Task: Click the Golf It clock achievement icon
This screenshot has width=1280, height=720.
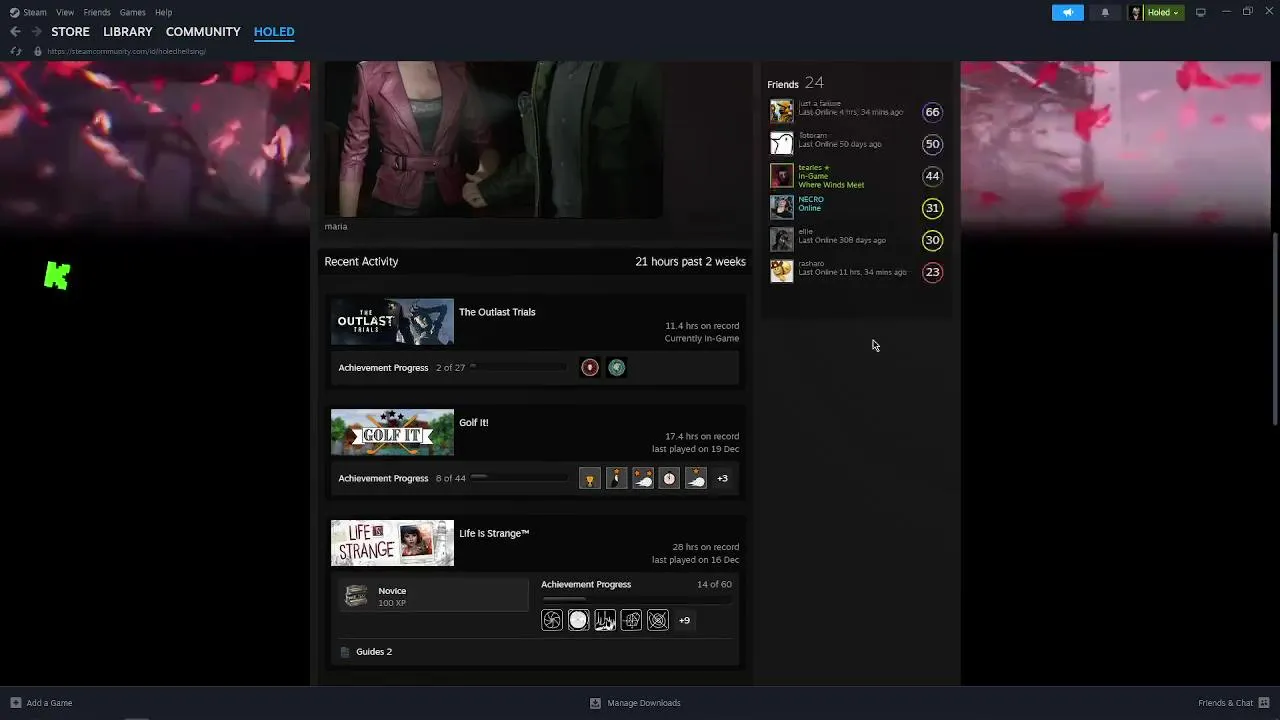Action: tap(669, 479)
